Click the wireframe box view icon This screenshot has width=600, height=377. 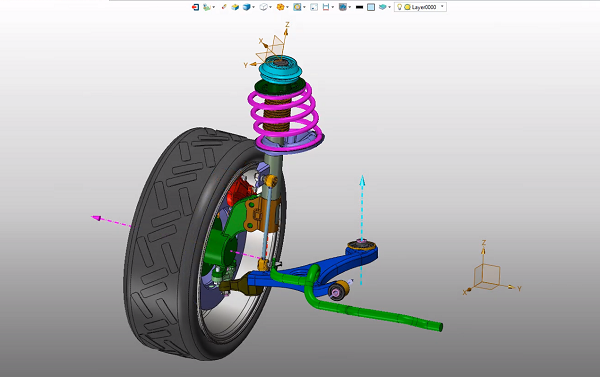click(263, 7)
